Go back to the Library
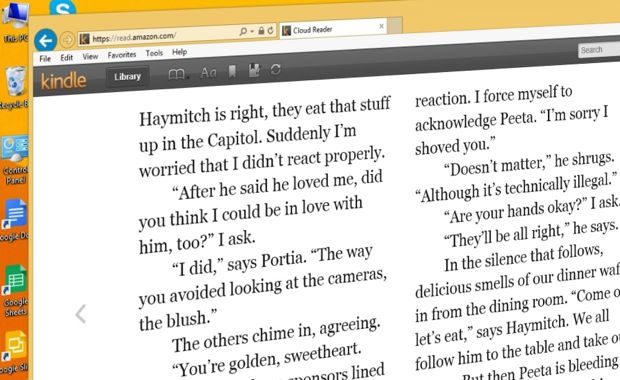Image resolution: width=620 pixels, height=380 pixels. (127, 77)
